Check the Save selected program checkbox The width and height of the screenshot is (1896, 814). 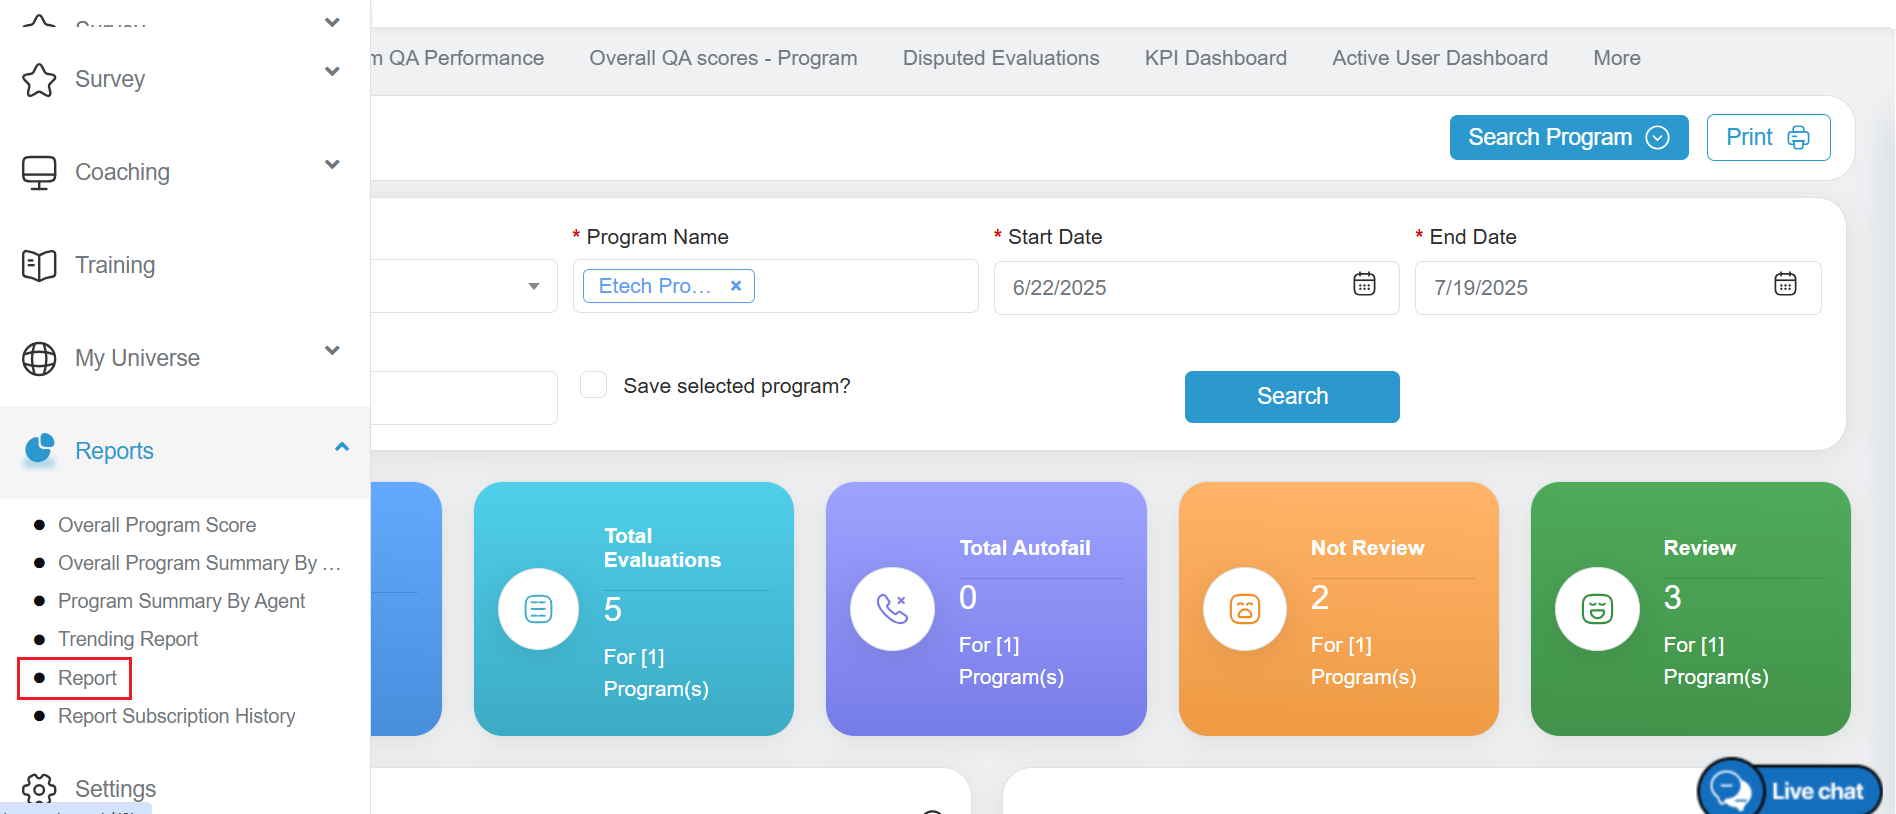point(594,385)
